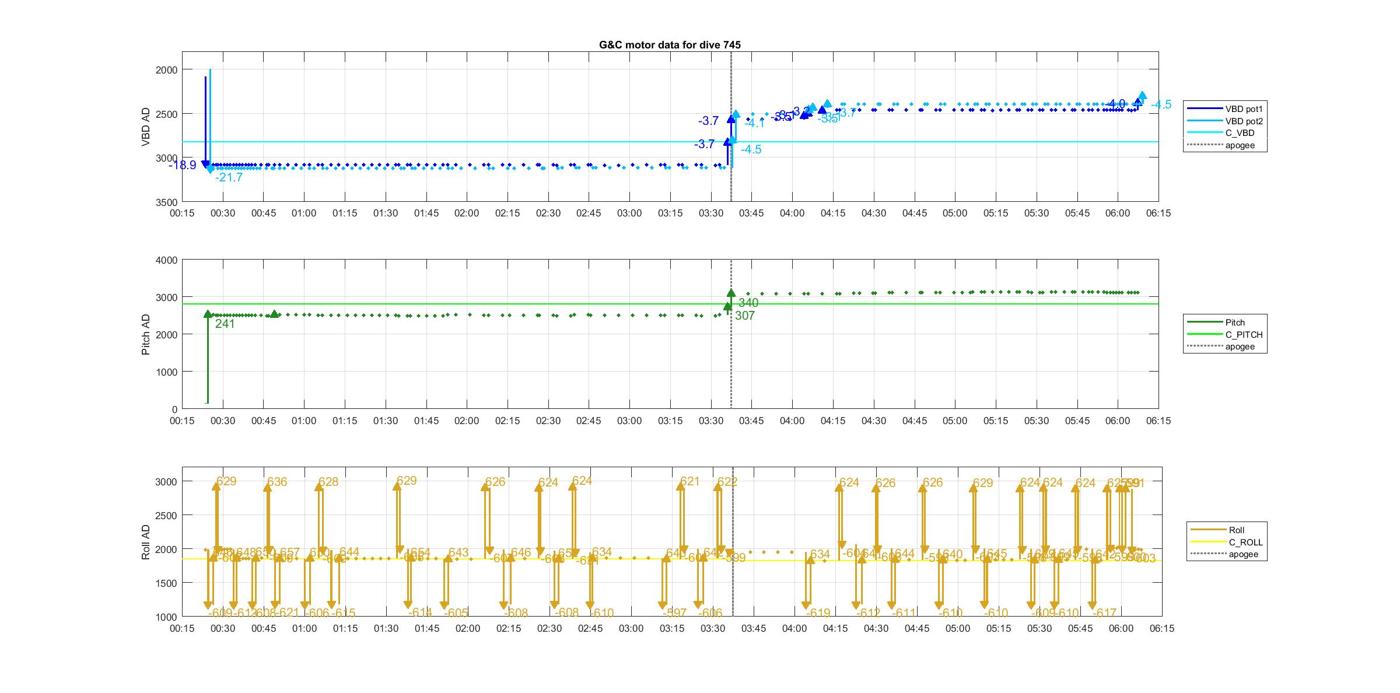Click x-tick '01:30' on Pitch plot
1400x693 pixels.
point(385,421)
